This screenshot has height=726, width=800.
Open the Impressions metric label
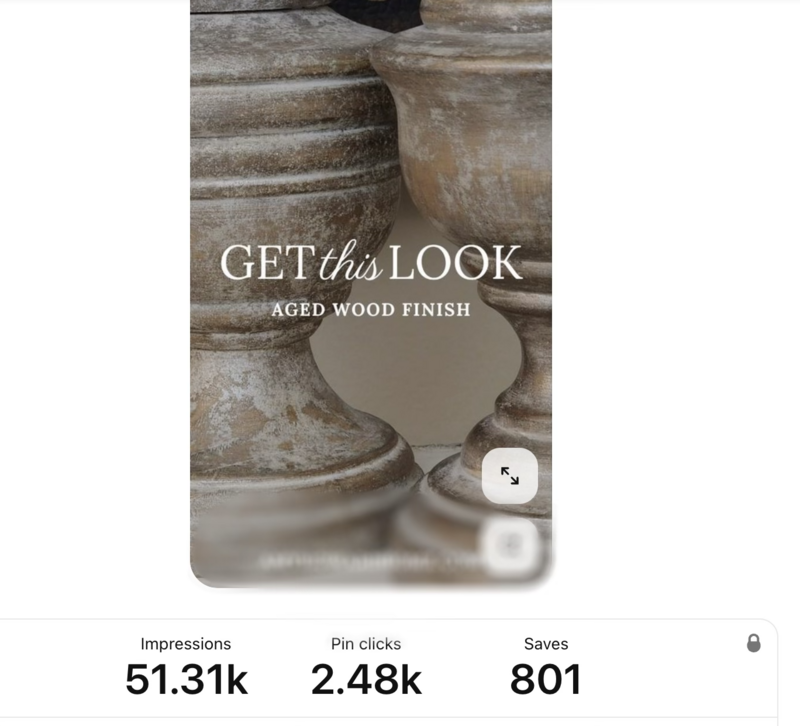(x=186, y=644)
